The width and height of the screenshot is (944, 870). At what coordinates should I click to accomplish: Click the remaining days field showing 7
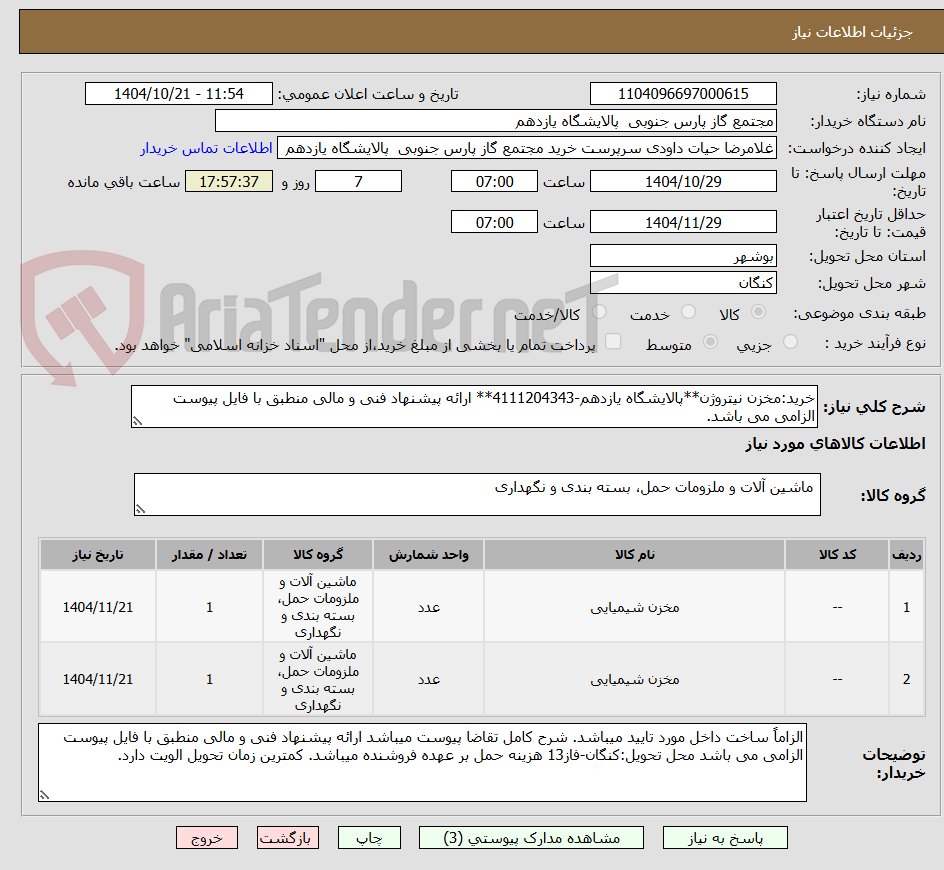pos(358,181)
